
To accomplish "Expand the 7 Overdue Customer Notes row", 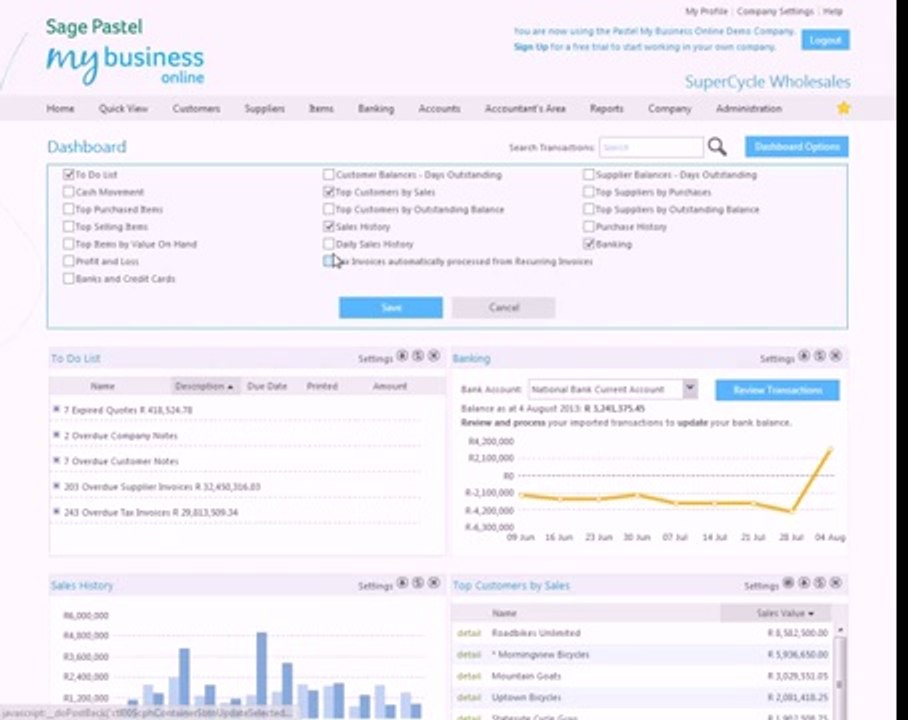I will pyautogui.click(x=56, y=460).
